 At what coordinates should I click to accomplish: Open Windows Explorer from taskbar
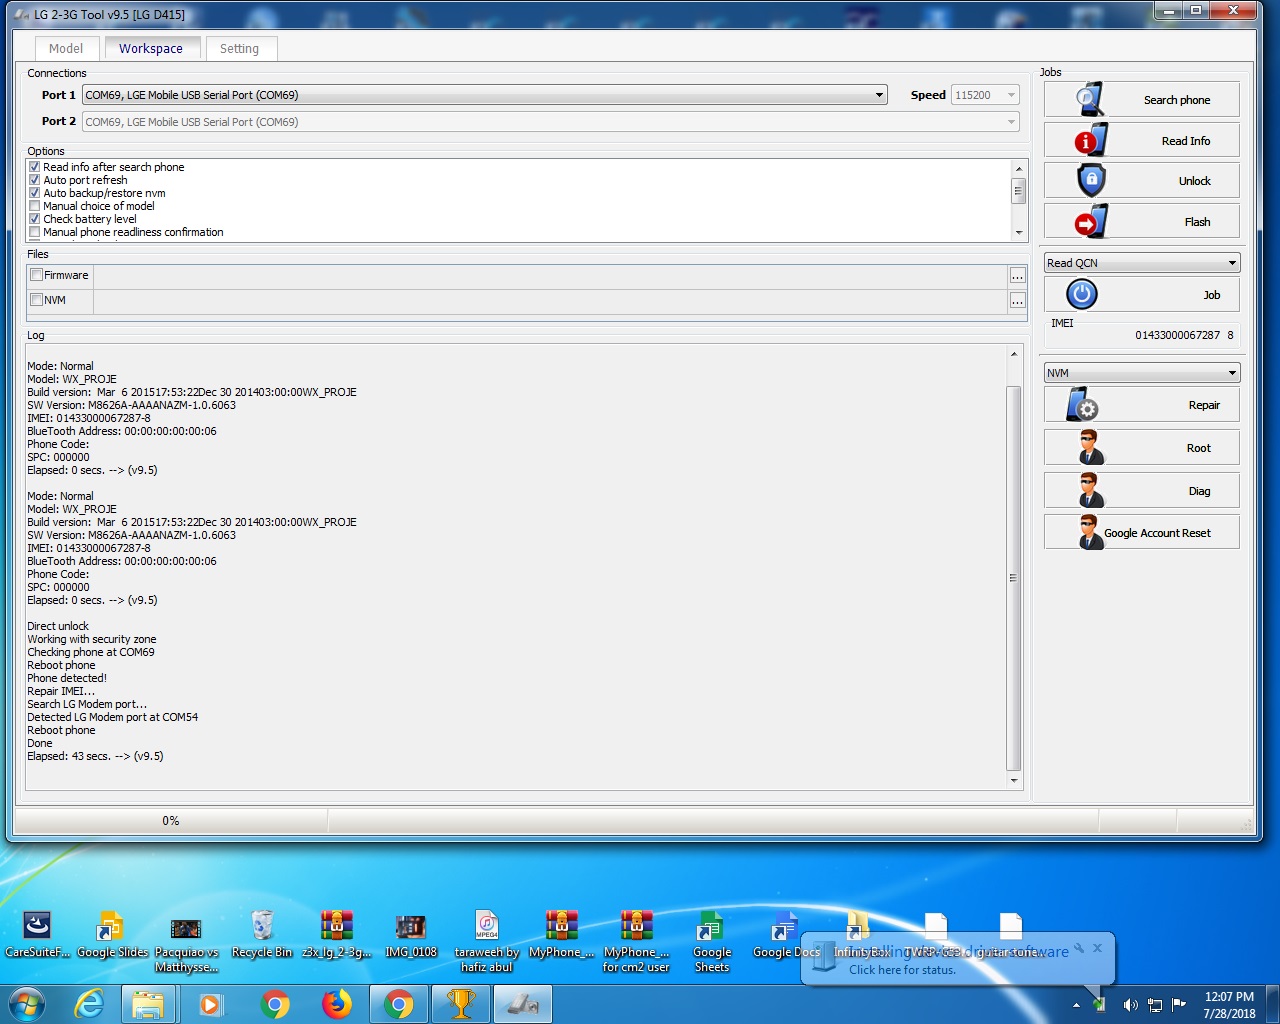(149, 1004)
